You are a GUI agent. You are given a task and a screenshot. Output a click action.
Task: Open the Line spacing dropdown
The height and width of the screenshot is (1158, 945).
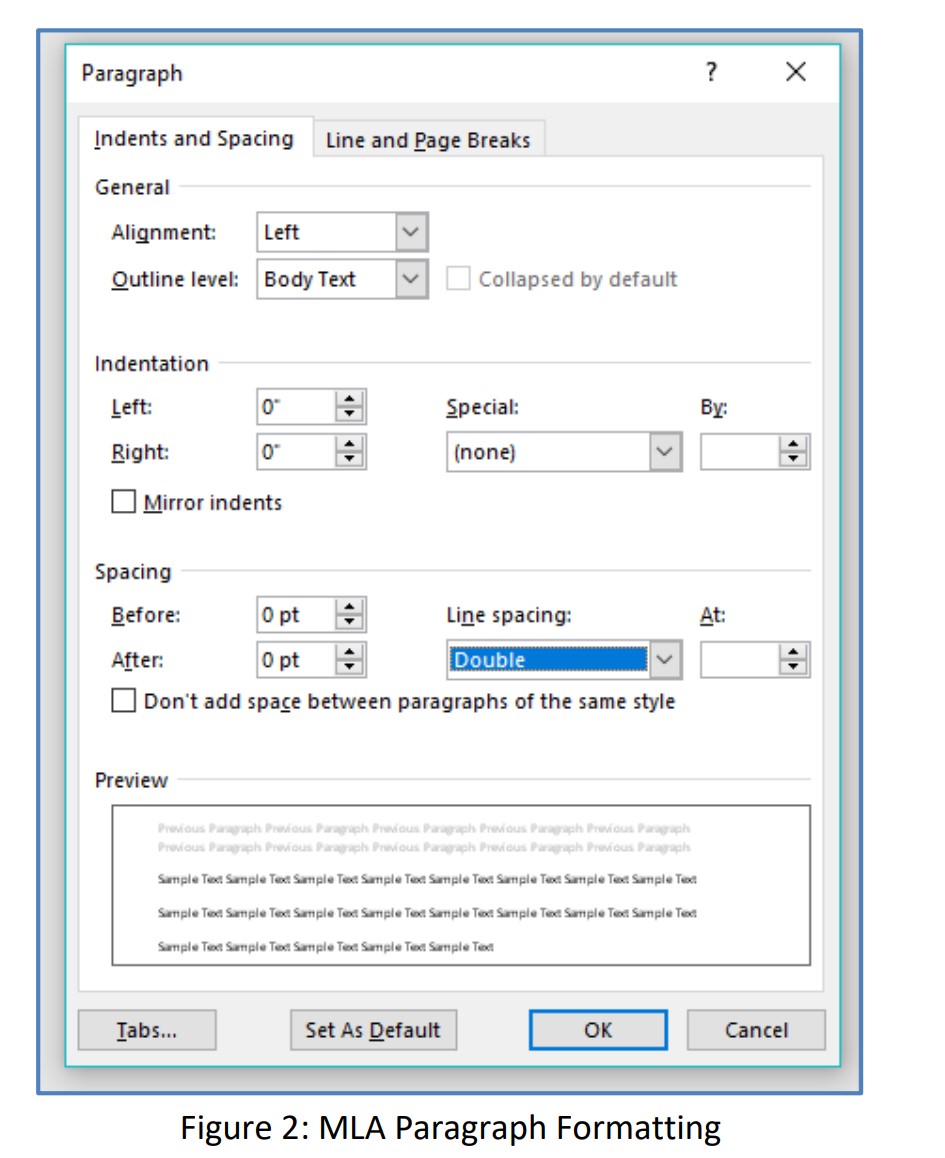(x=665, y=659)
